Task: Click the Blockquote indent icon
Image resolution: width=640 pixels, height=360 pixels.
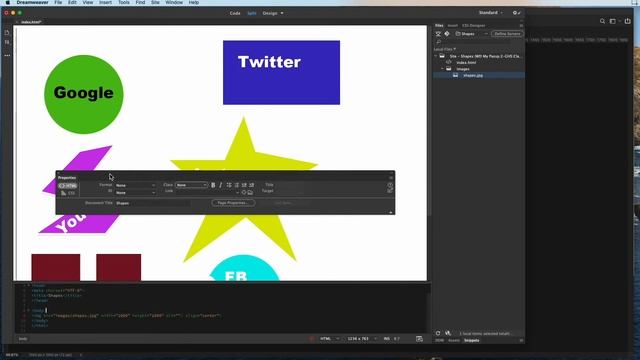Action: 252,185
